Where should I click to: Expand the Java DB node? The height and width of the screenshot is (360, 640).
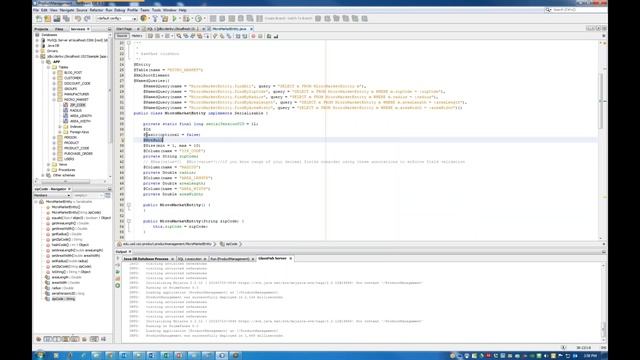point(37,46)
